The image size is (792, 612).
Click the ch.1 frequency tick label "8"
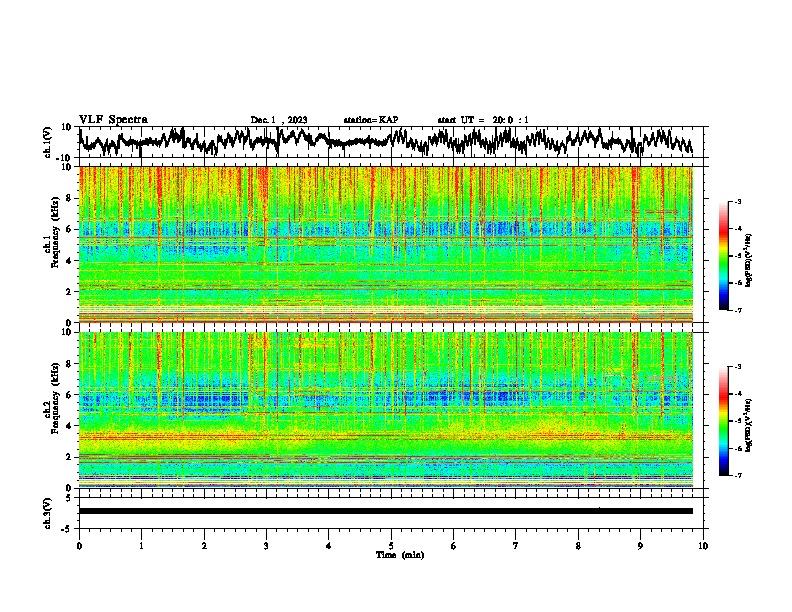(x=69, y=198)
